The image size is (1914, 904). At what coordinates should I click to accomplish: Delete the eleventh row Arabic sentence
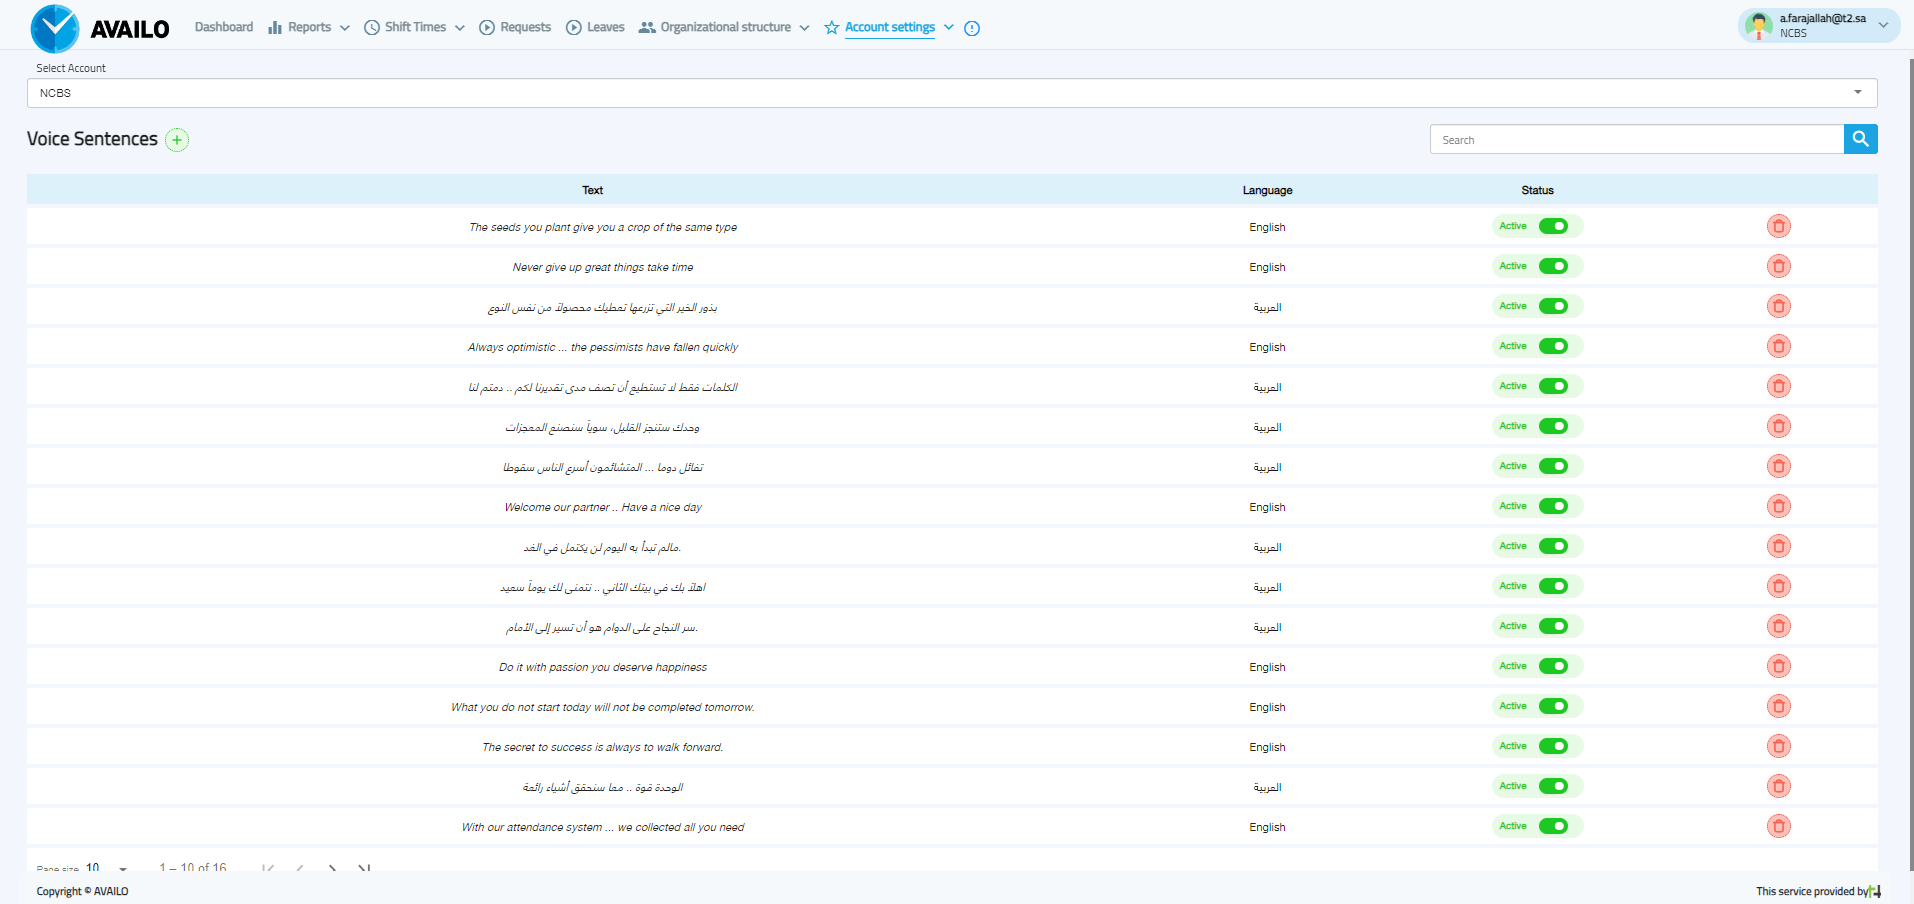pos(1778,626)
